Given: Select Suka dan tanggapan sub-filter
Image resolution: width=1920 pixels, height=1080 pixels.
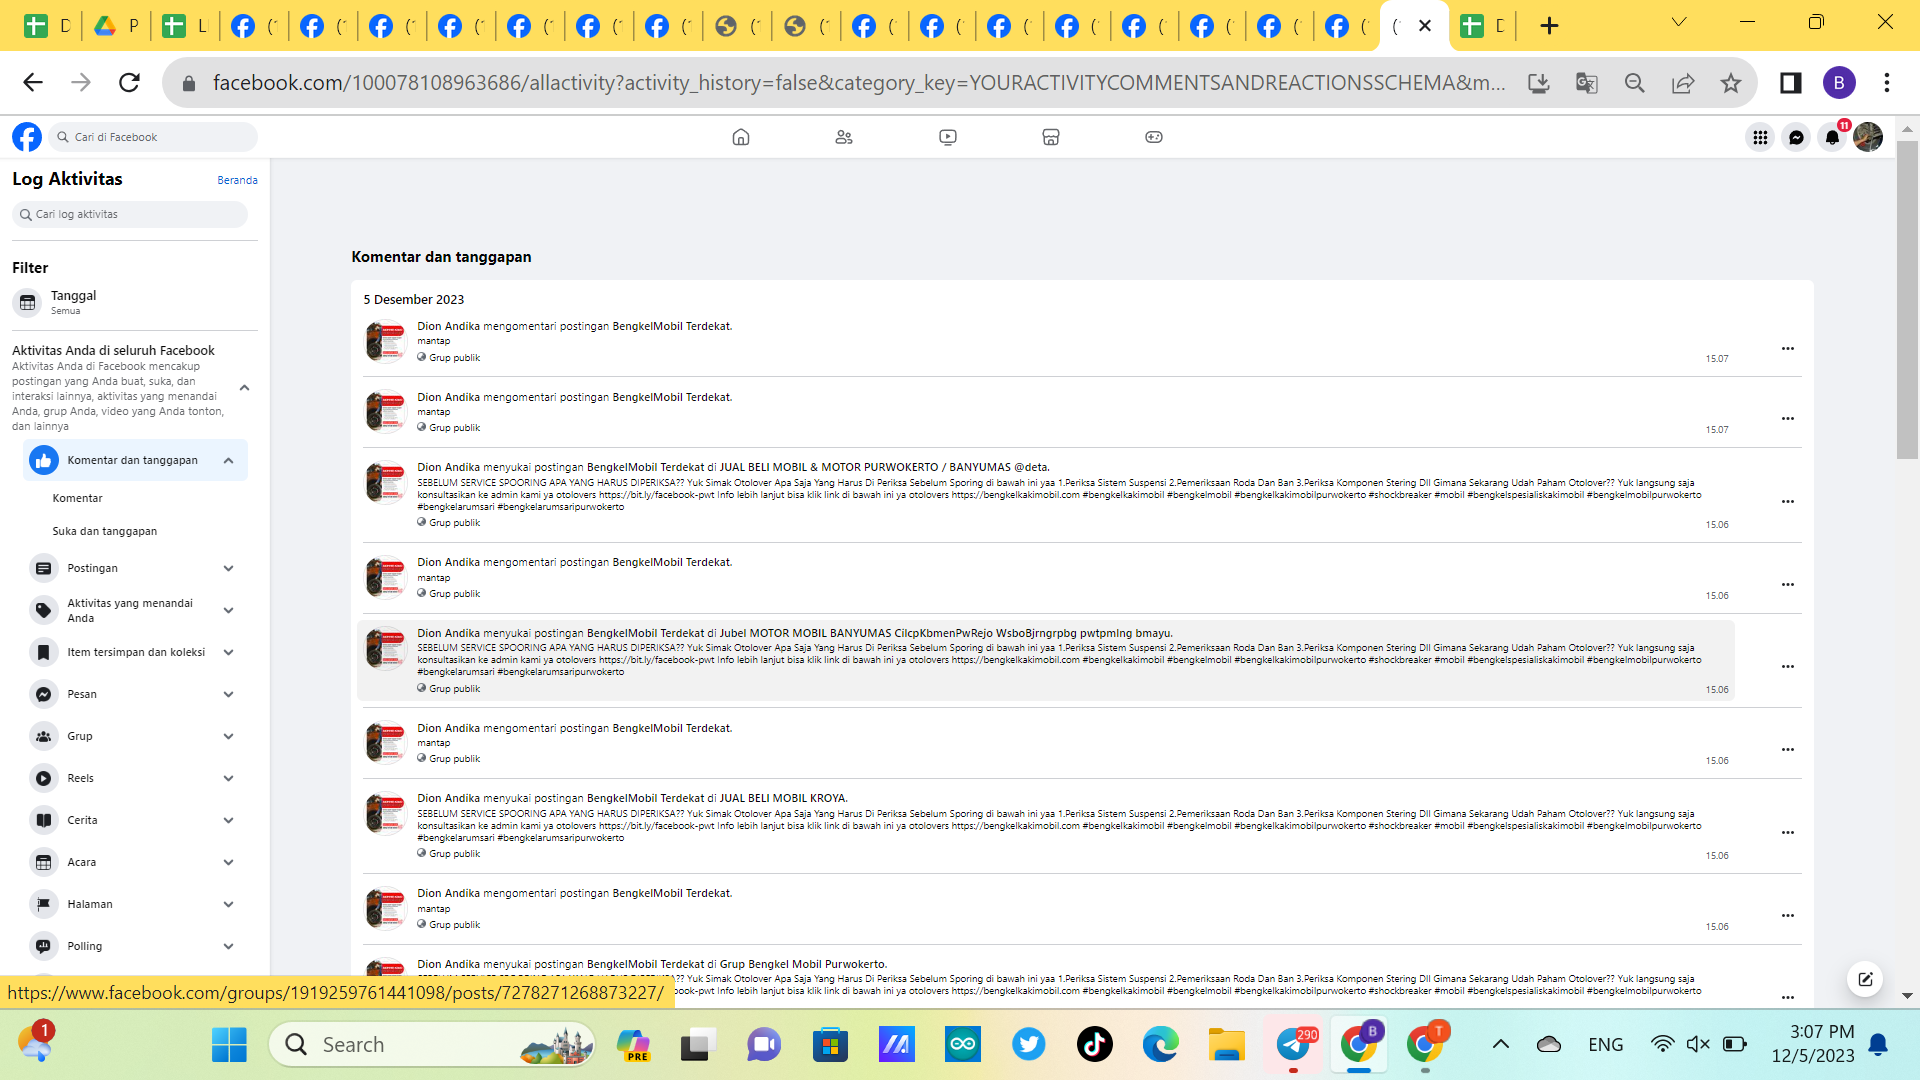Looking at the screenshot, I should [105, 531].
